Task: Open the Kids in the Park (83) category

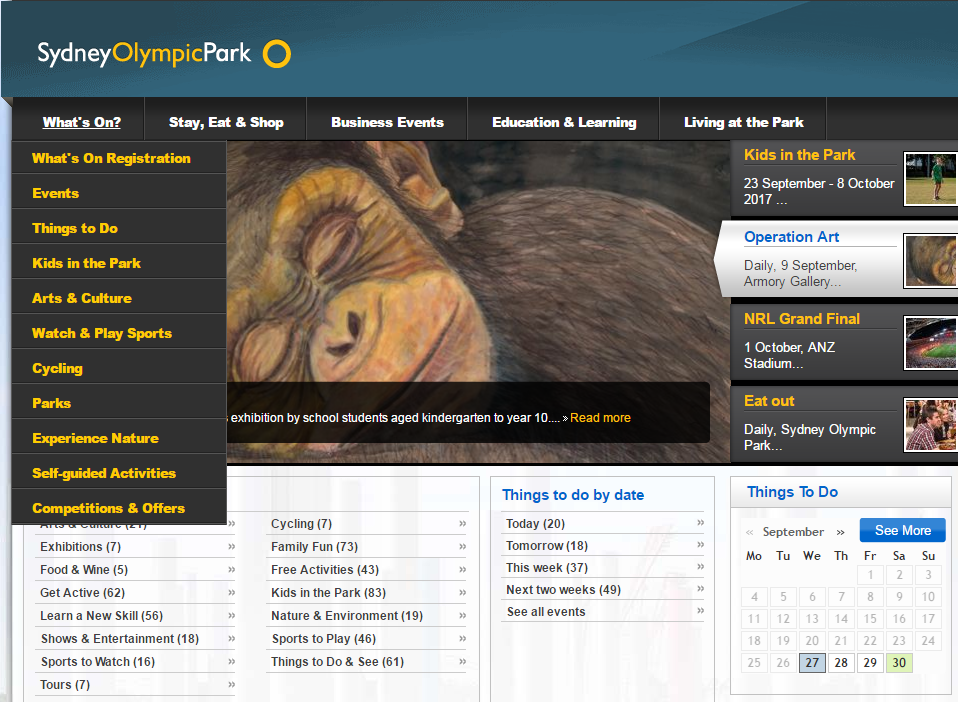Action: [x=328, y=593]
